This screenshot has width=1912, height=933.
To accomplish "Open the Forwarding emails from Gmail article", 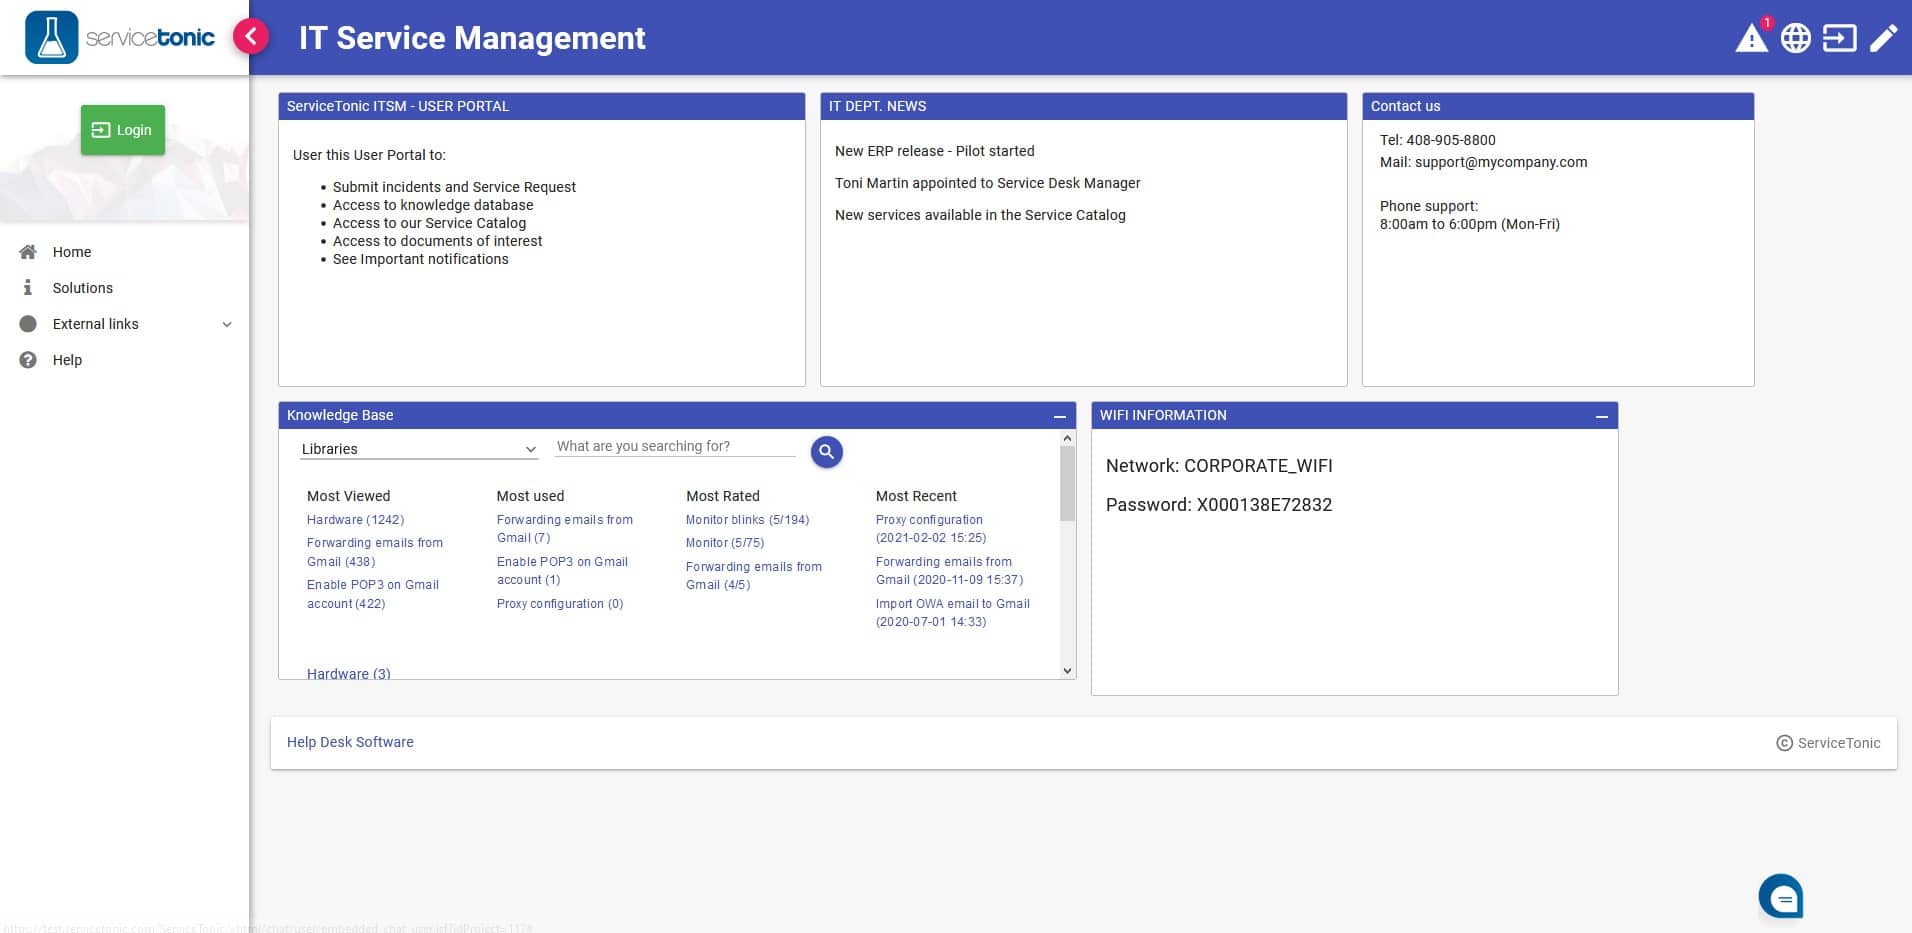I will (375, 552).
